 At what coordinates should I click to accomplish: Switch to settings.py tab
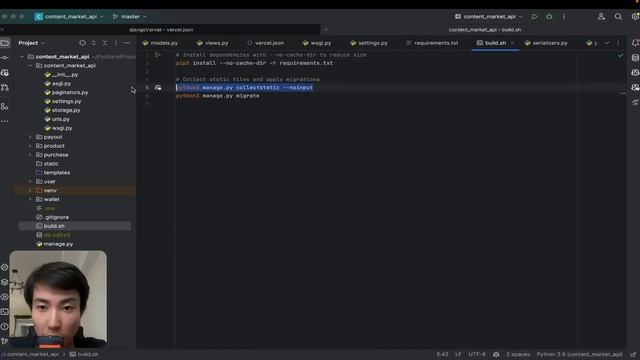pos(369,43)
